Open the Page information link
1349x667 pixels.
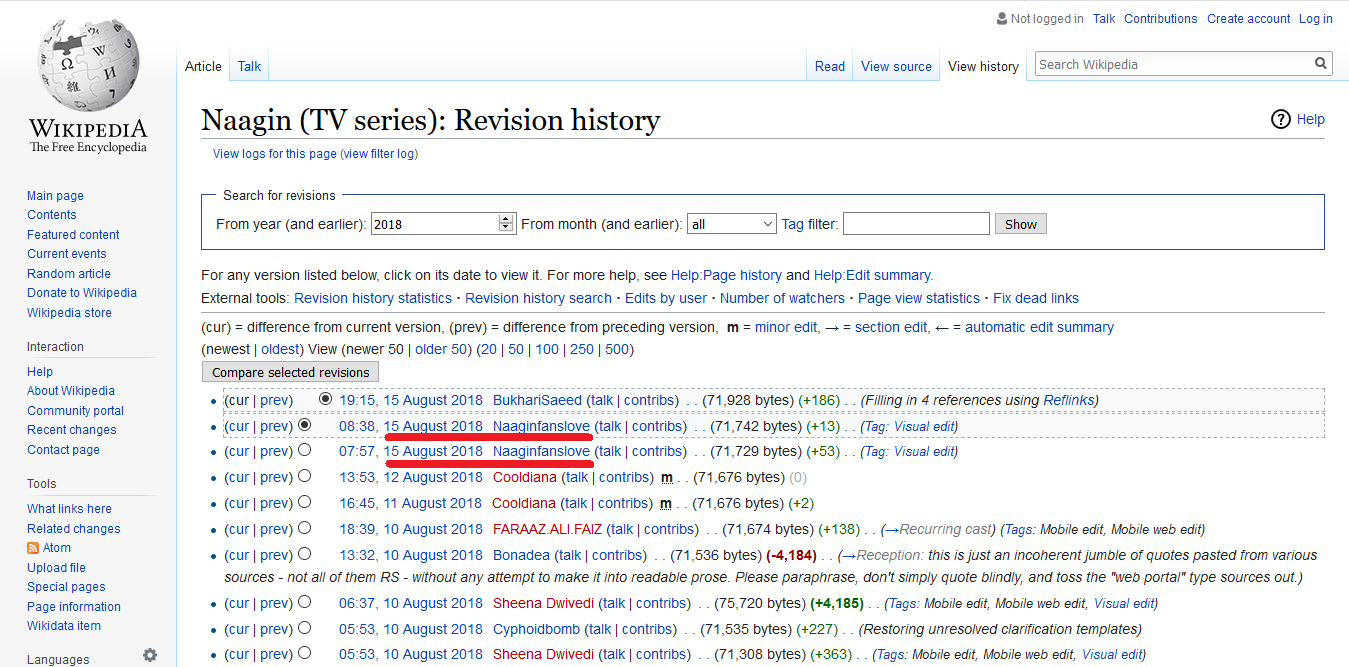coord(74,607)
